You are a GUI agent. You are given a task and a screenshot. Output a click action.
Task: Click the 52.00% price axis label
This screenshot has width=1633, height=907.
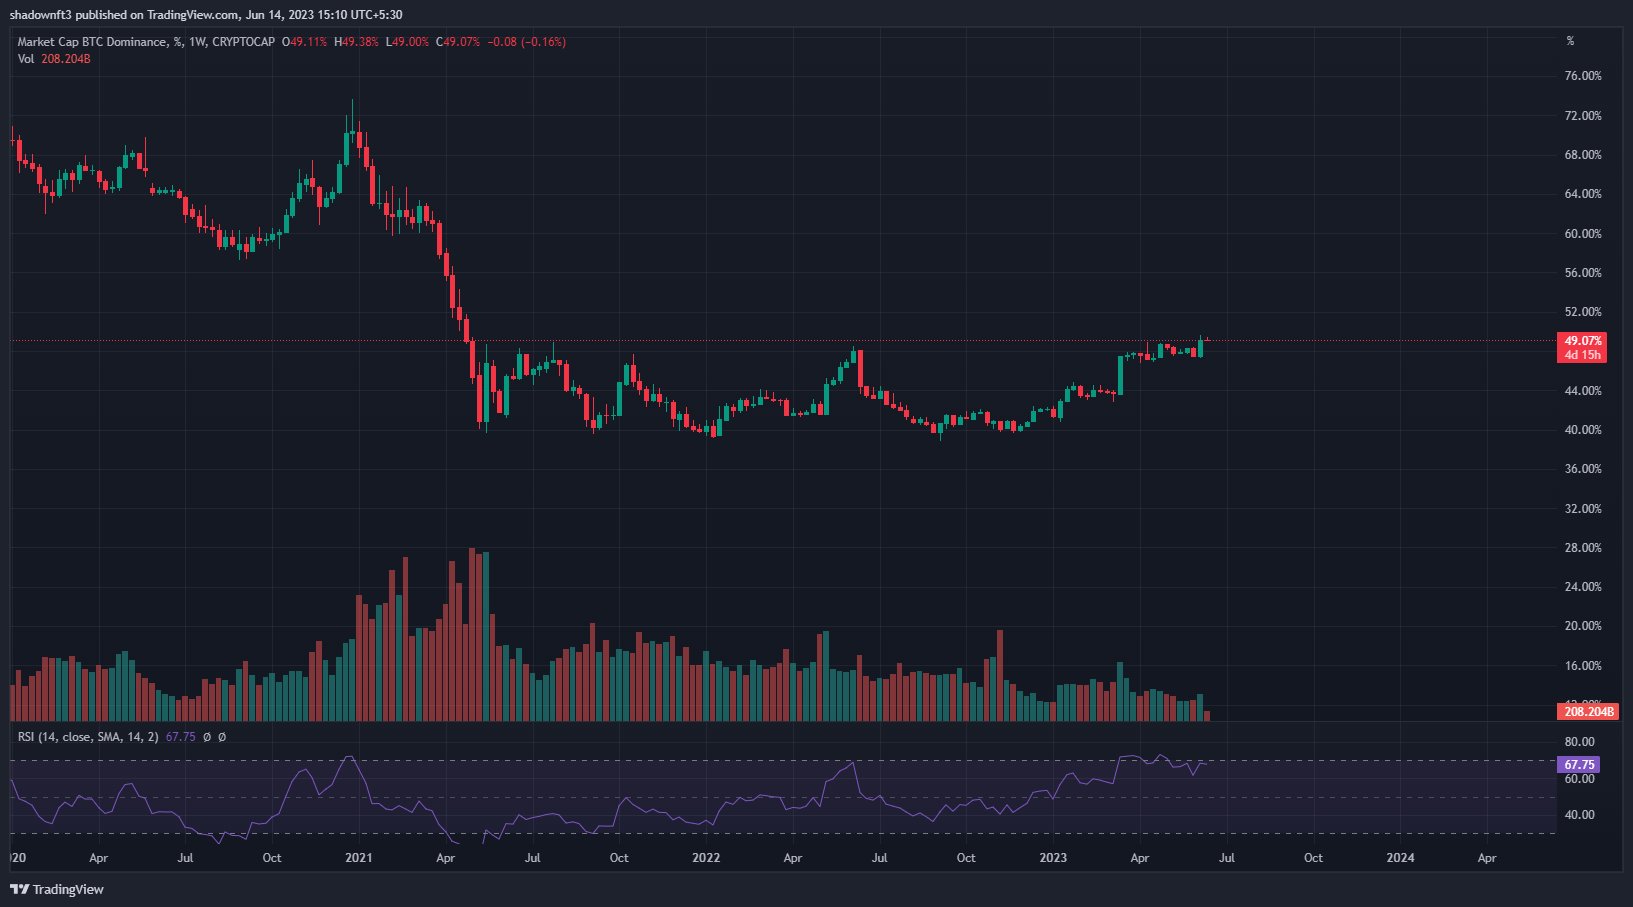pos(1583,312)
